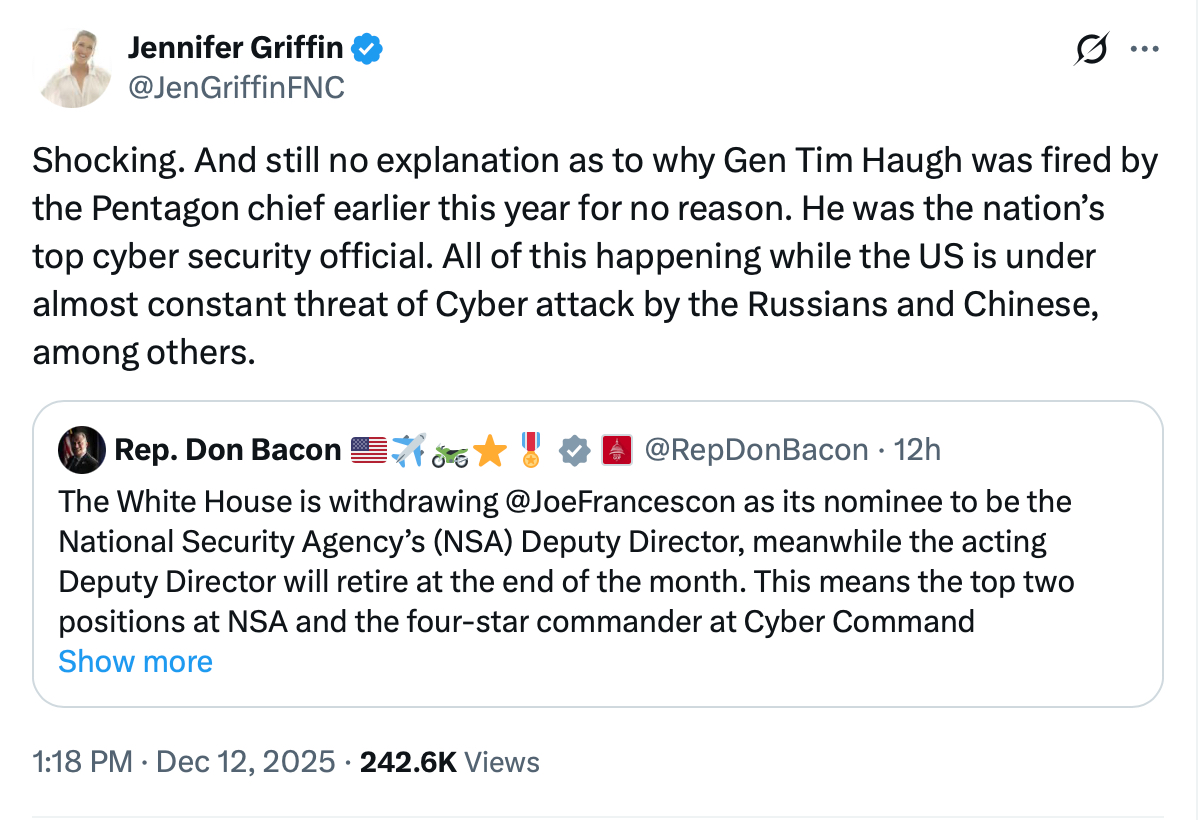This screenshot has height=820, width=1198.
Task: Open the @JenGriffinFNC handle
Action: tap(236, 88)
